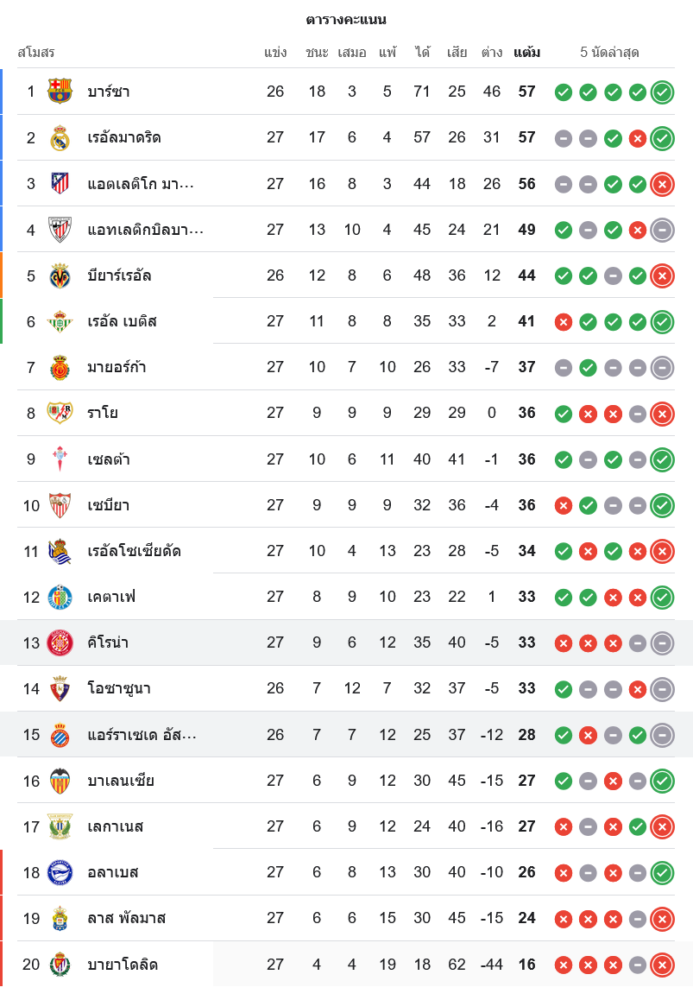
Task: Click the Real Betis crest icon
Action: point(60,322)
